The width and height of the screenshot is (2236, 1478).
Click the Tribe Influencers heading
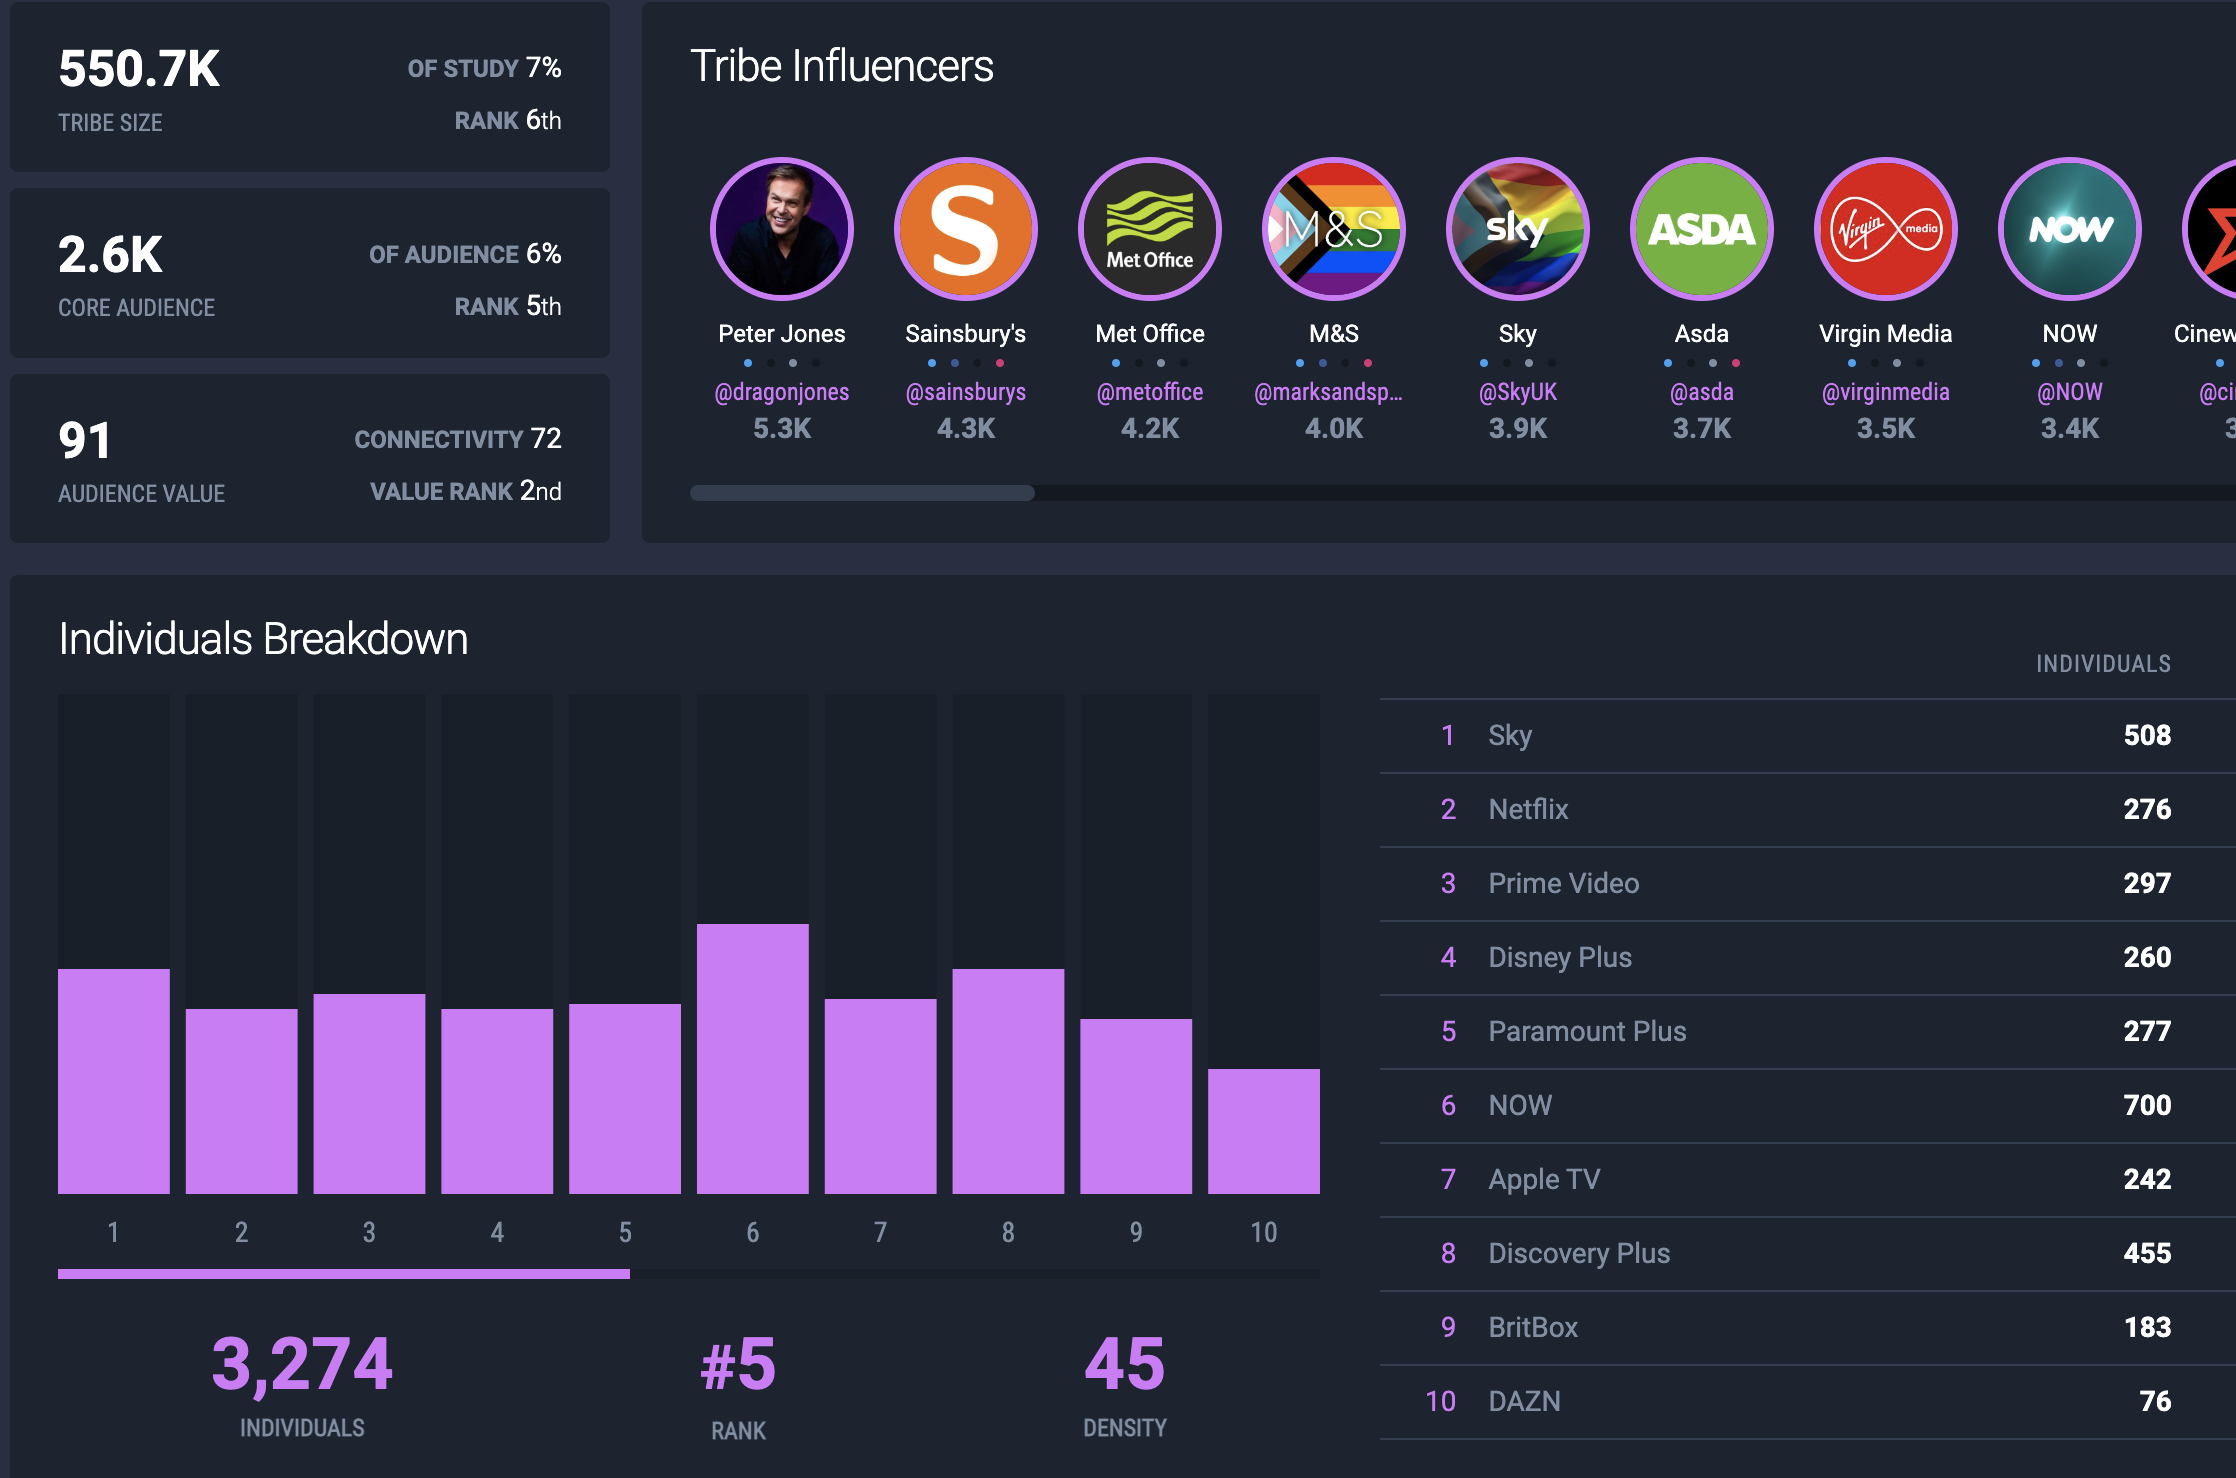point(842,66)
